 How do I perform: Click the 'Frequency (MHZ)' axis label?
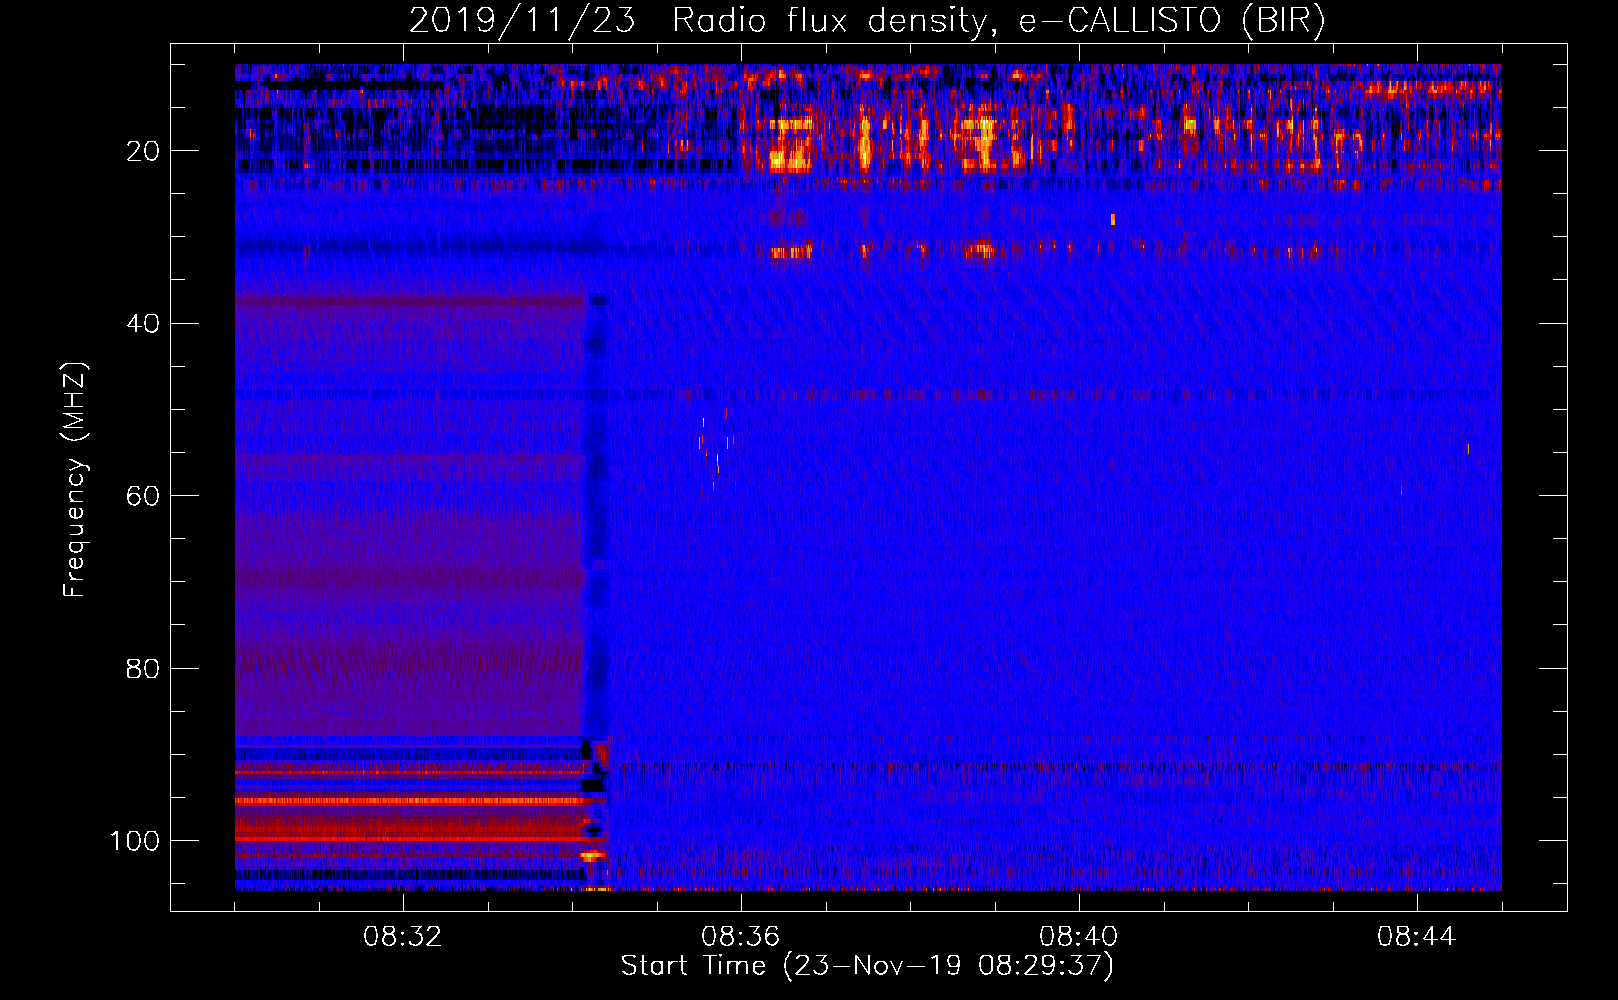(x=75, y=480)
